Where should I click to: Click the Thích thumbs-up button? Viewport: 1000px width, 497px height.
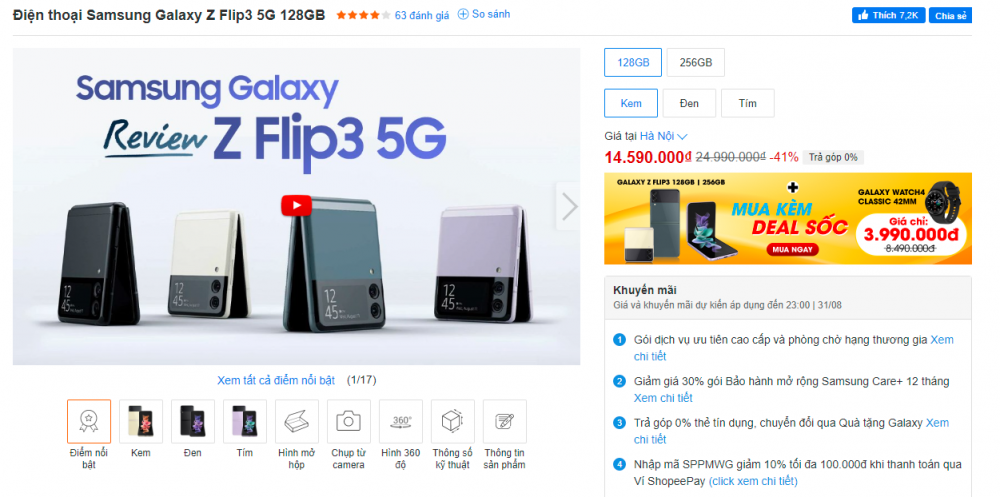pos(888,15)
